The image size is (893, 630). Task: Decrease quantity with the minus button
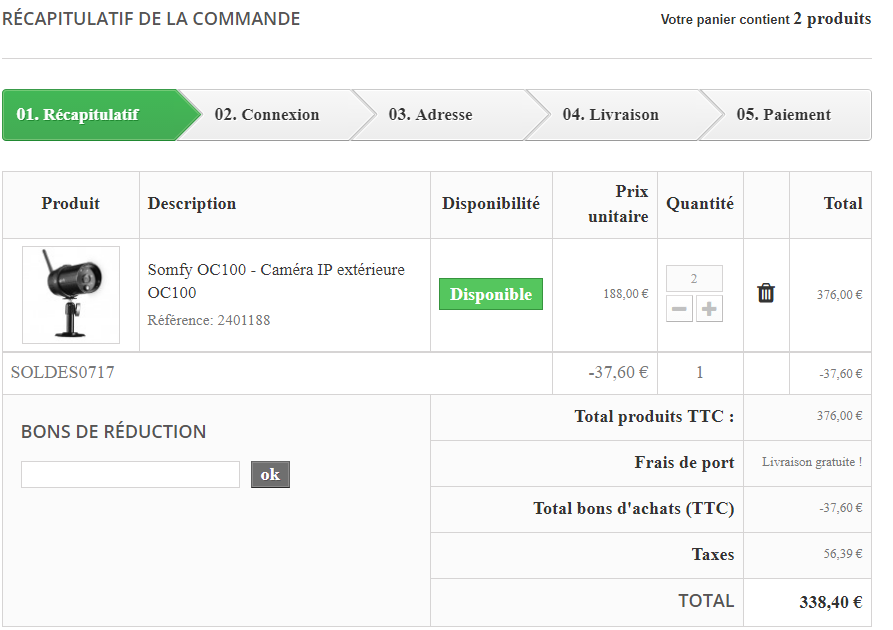point(680,309)
